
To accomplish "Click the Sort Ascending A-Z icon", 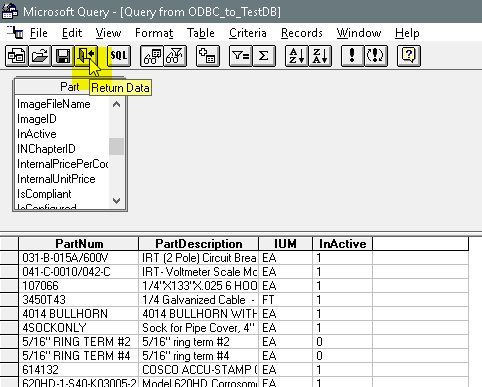I will click(297, 56).
